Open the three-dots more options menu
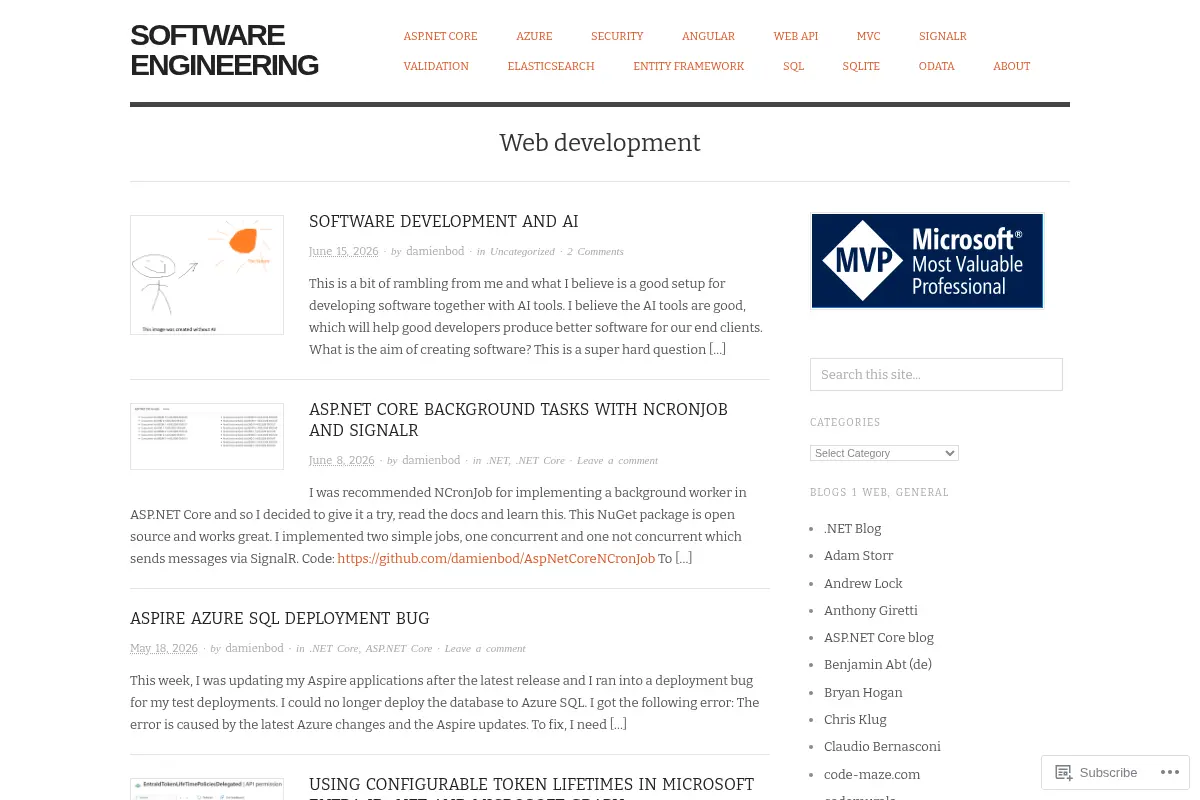Screen dimensions: 1200x800 1168,773
